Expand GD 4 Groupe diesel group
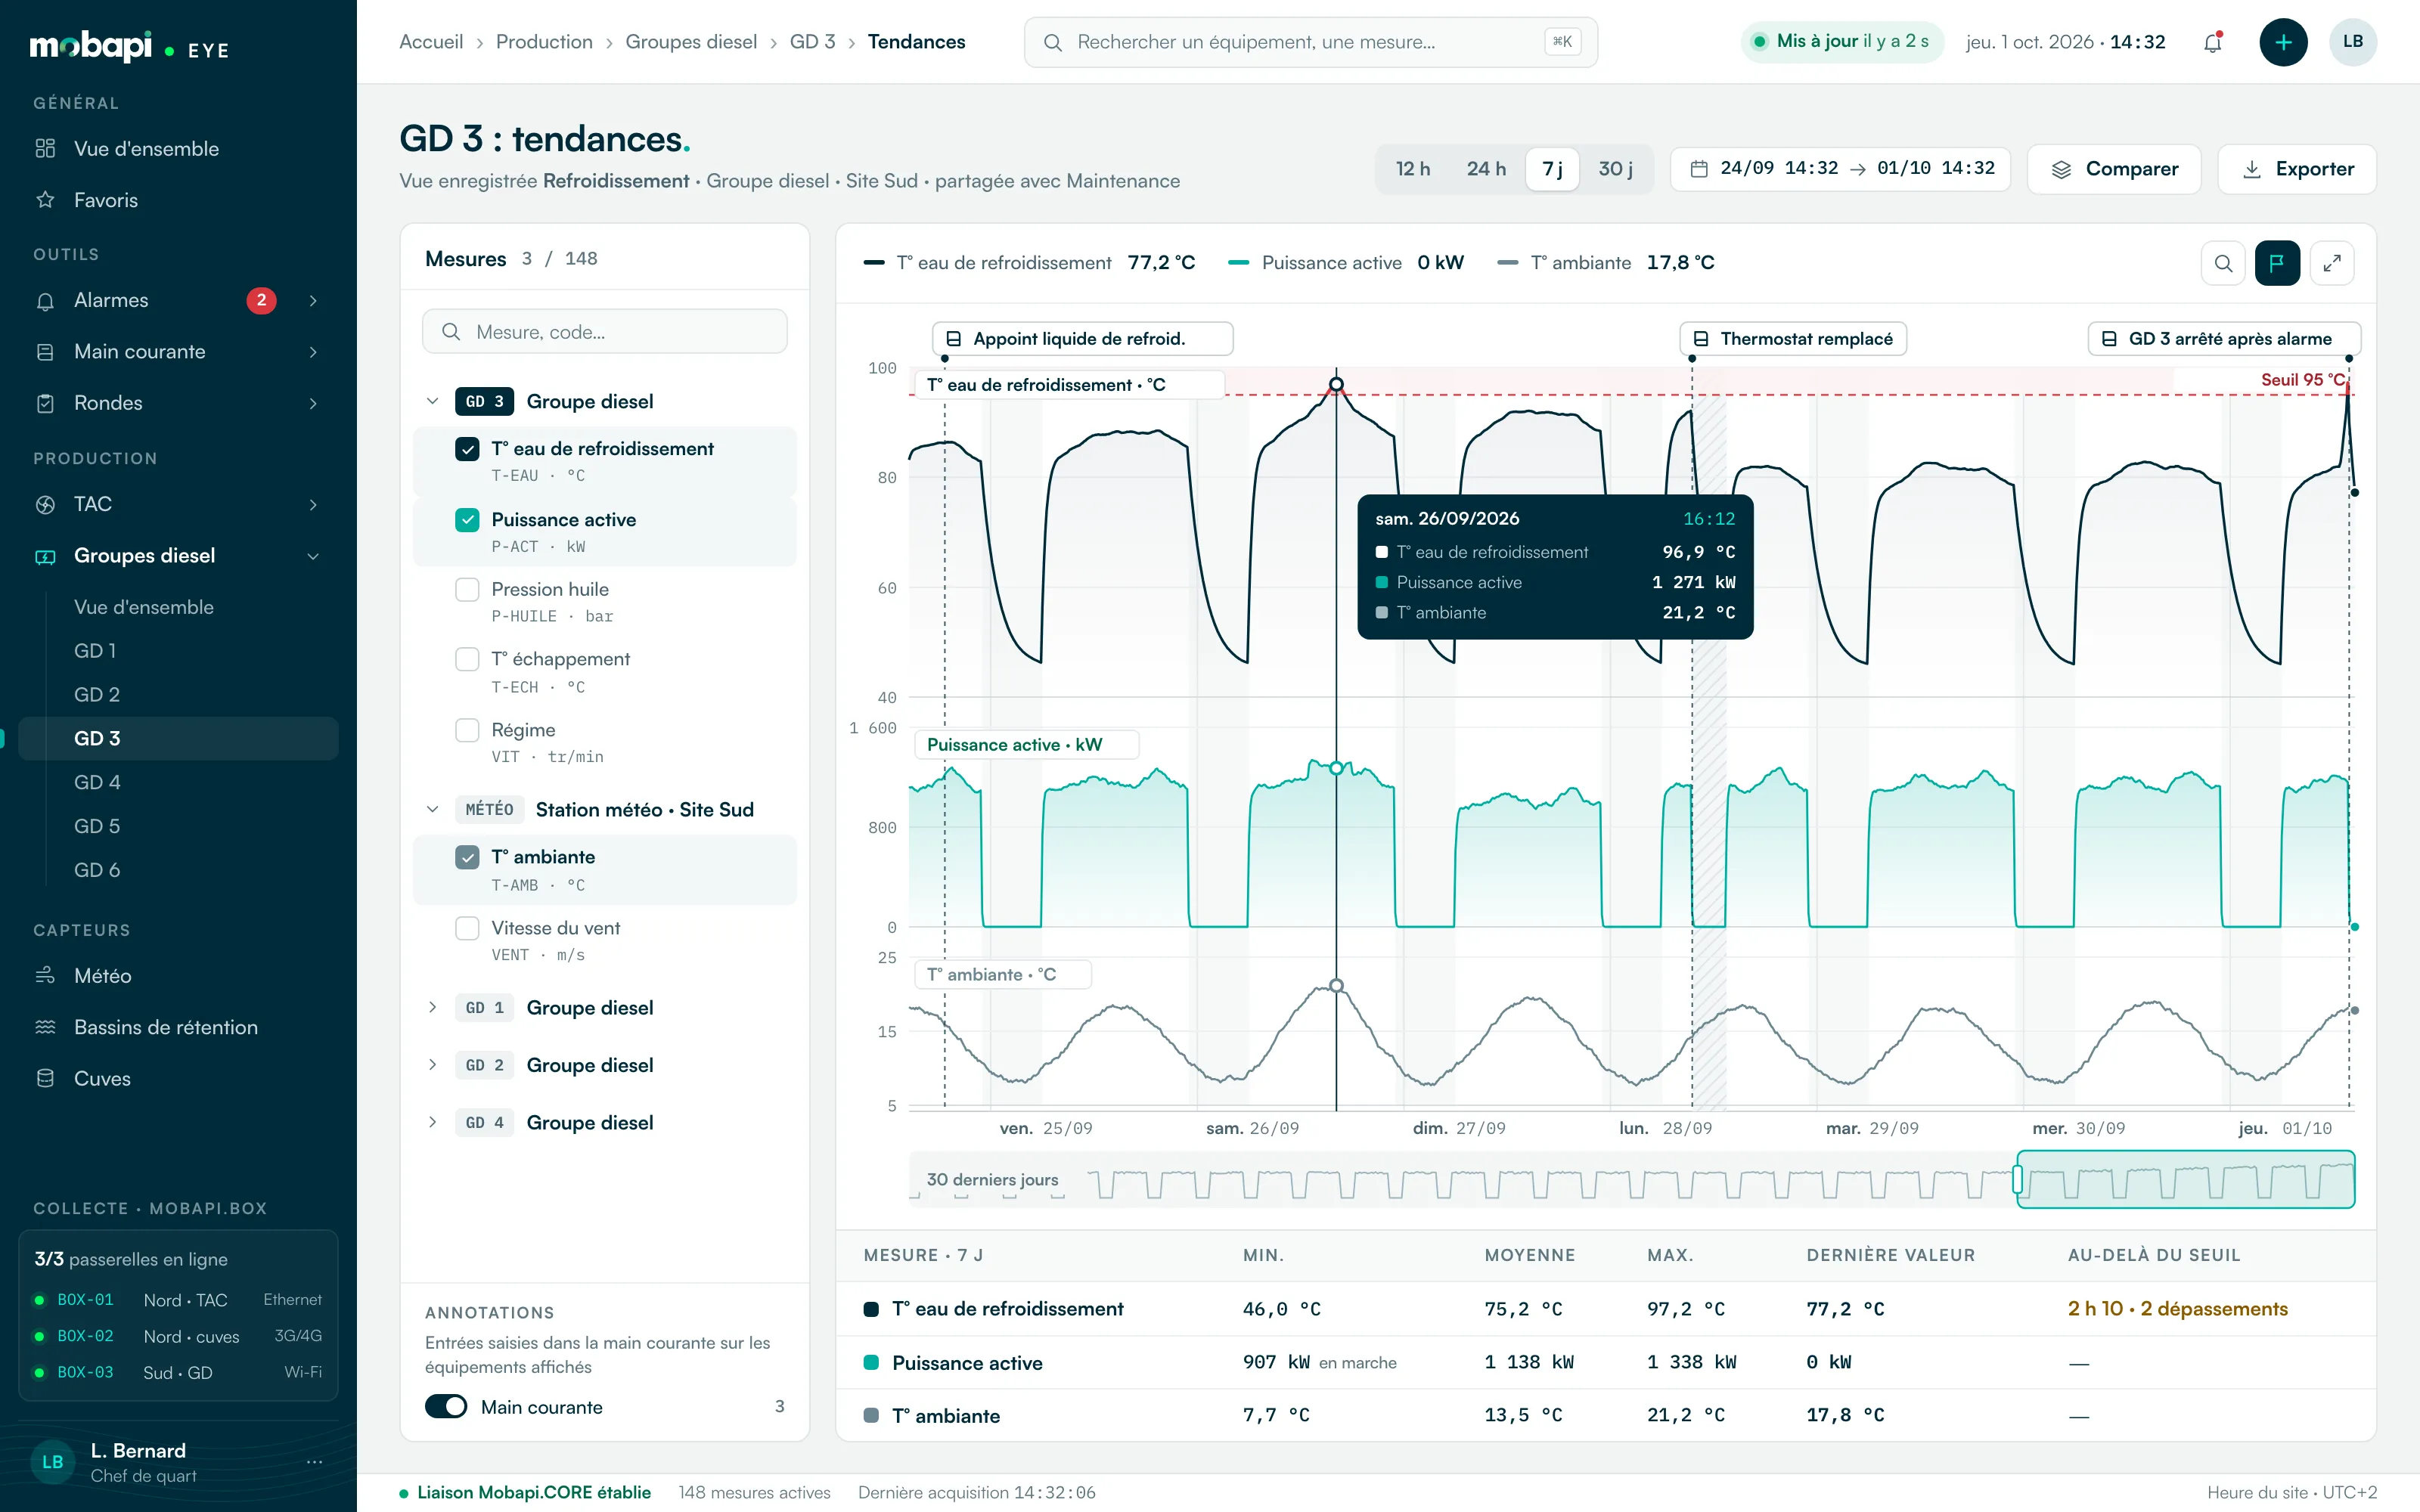 pos(432,1122)
